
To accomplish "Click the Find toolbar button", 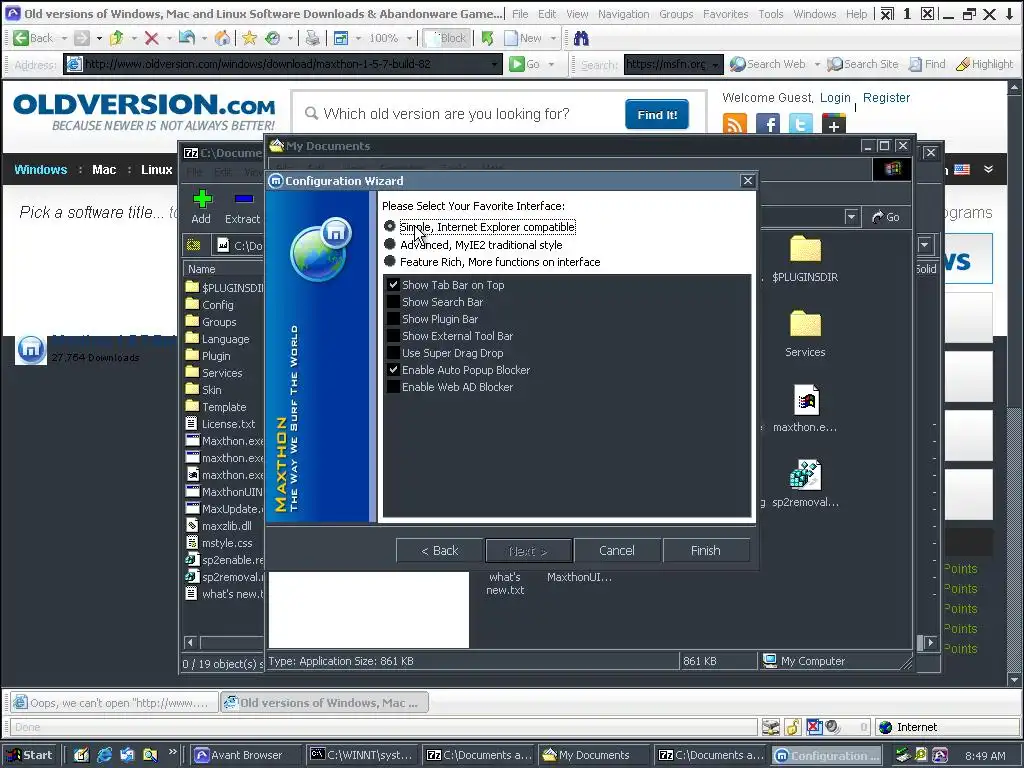I will point(927,64).
